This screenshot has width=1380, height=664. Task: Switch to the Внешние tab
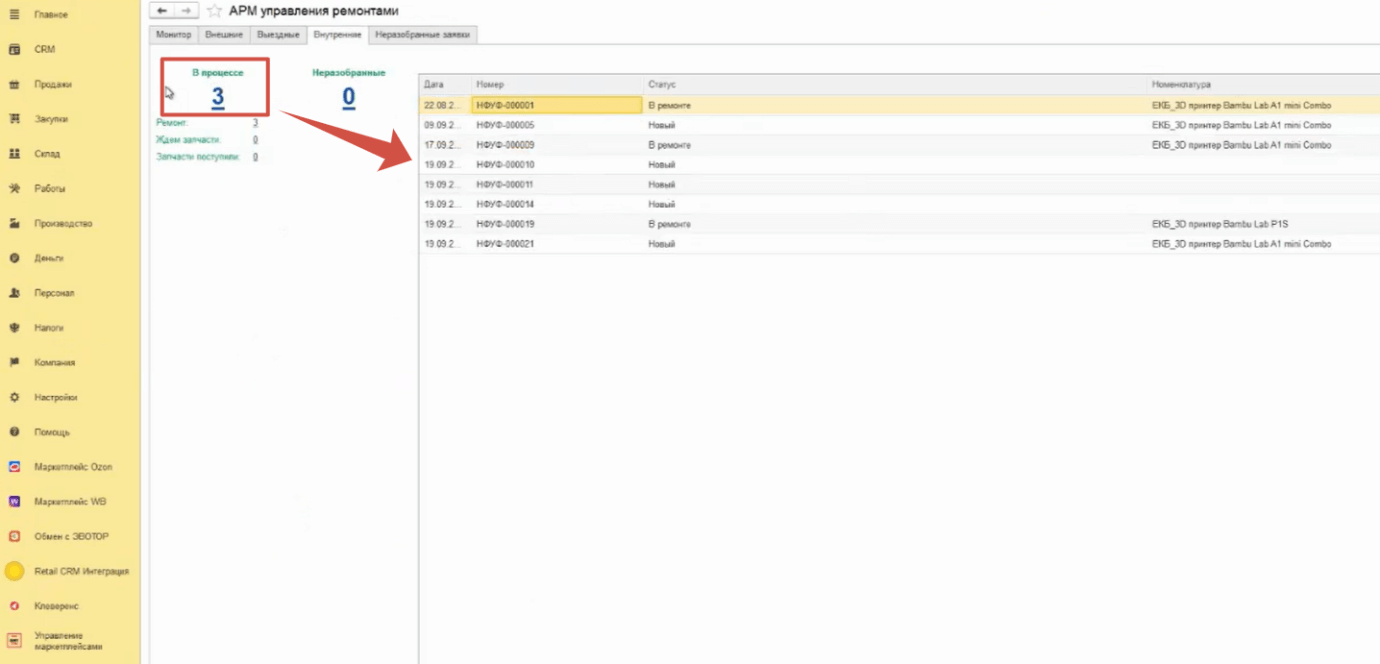click(224, 35)
